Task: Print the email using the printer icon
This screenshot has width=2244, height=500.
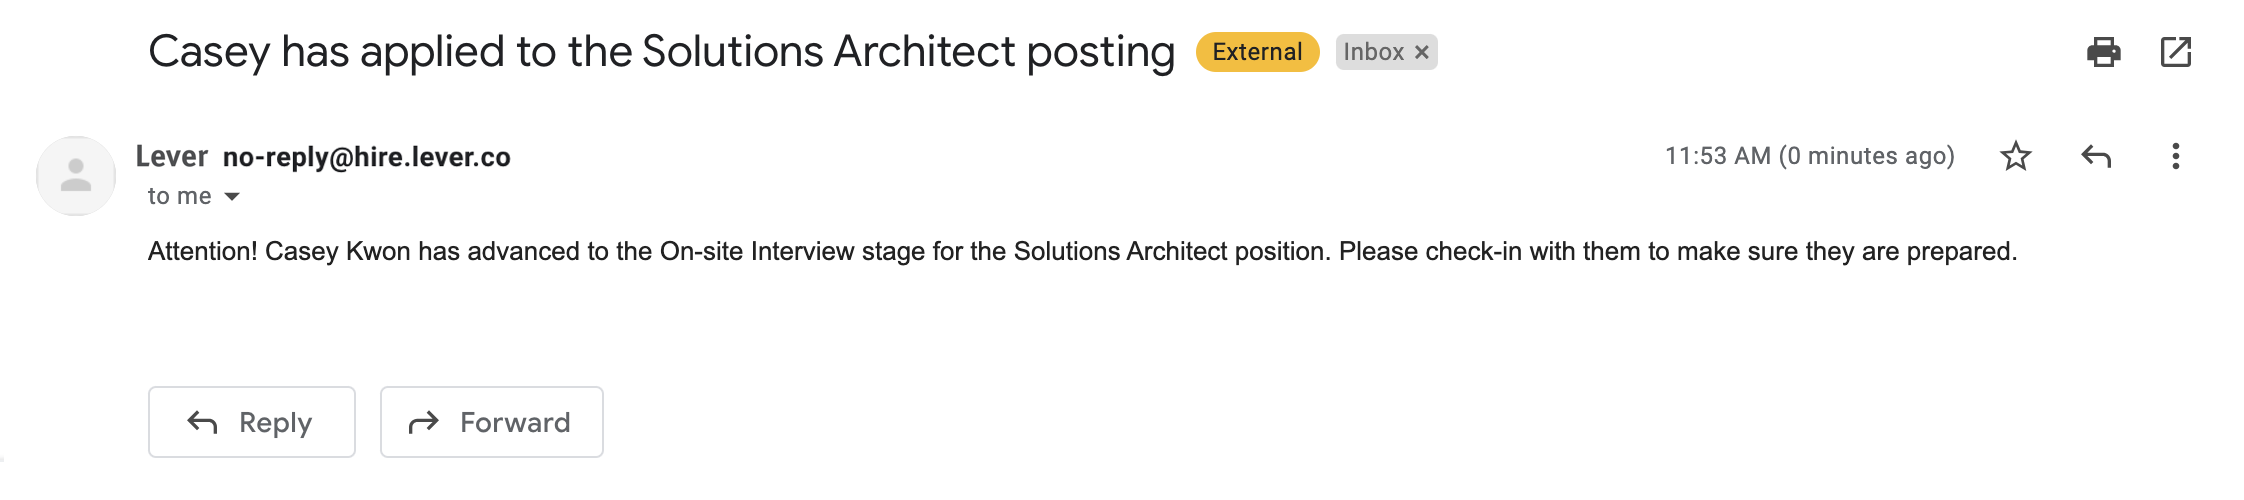Action: [2103, 52]
